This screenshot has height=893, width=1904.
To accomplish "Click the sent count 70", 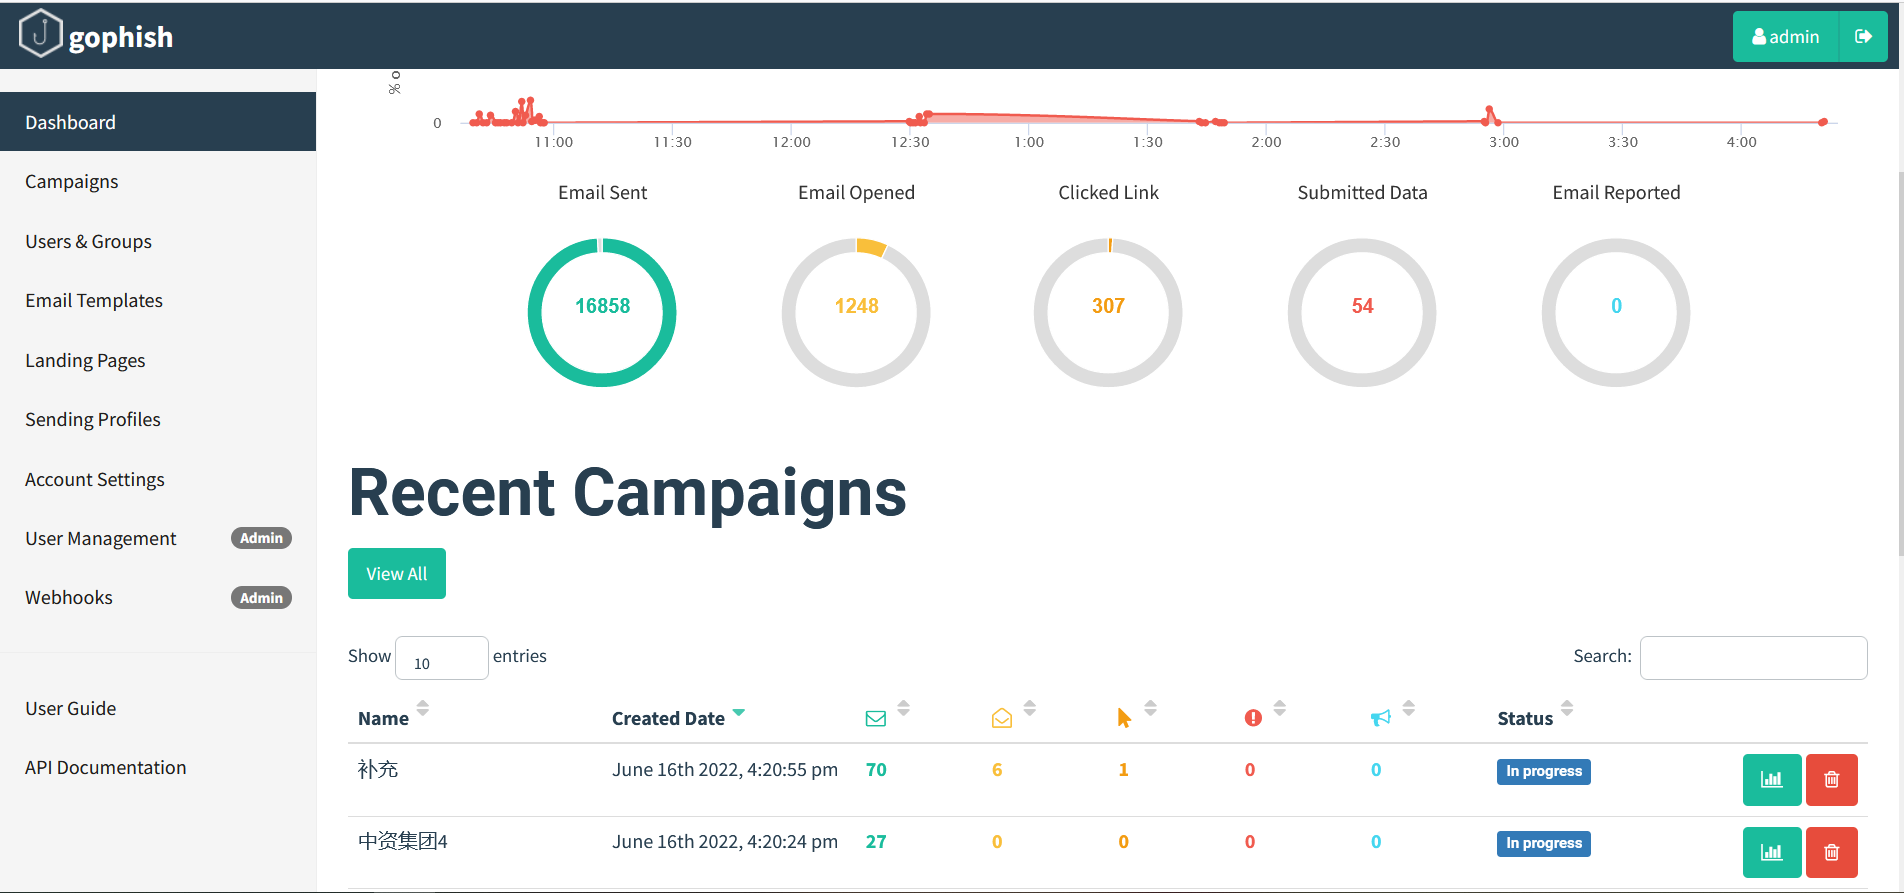I will (x=876, y=770).
